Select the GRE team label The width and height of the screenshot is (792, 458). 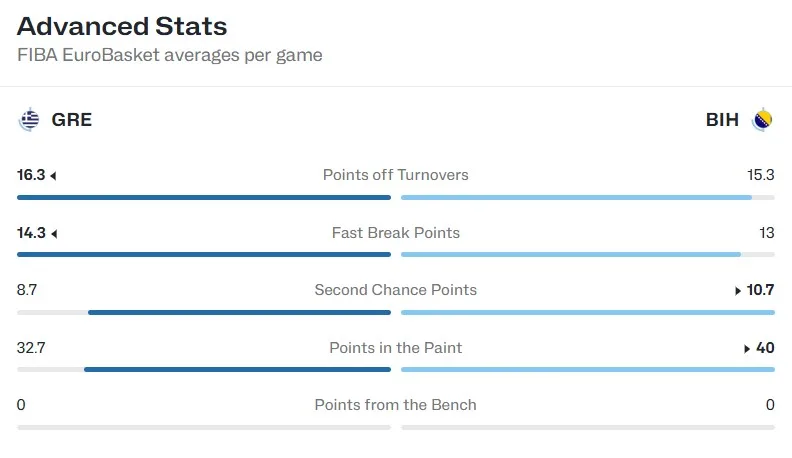point(72,120)
